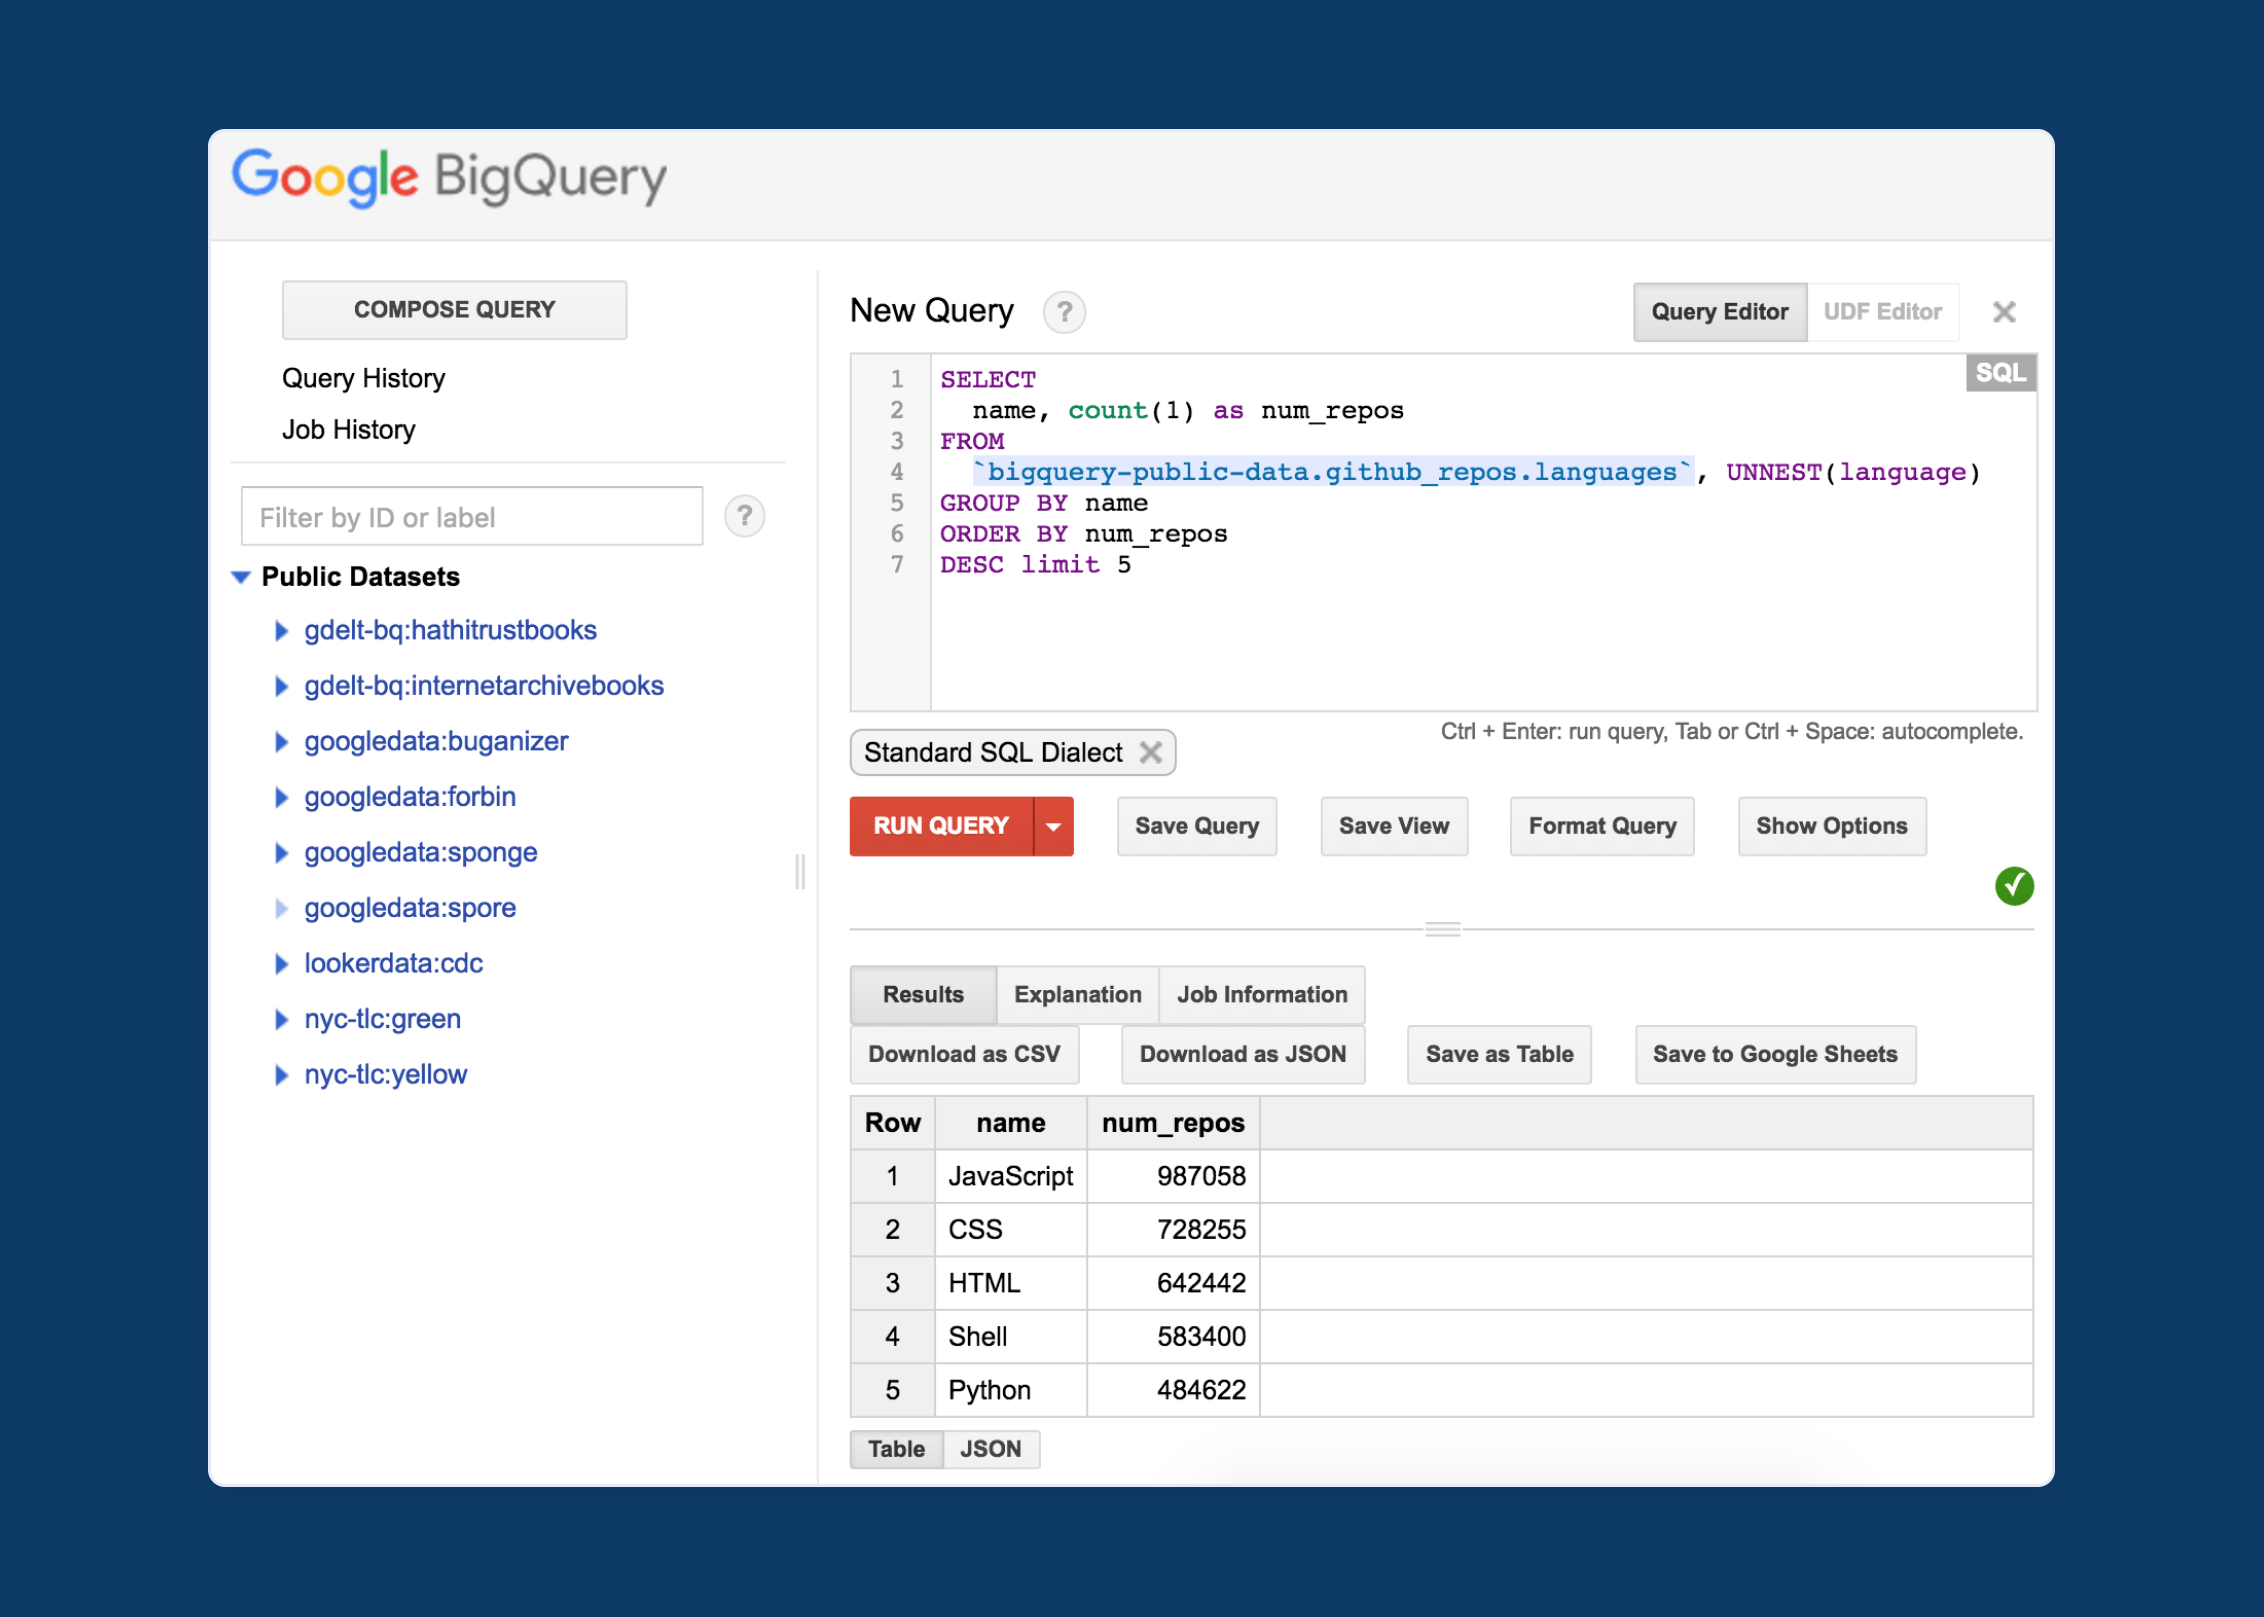Switch to the UDF Editor tab
Image resolution: width=2264 pixels, height=1617 pixels.
pyautogui.click(x=1881, y=312)
